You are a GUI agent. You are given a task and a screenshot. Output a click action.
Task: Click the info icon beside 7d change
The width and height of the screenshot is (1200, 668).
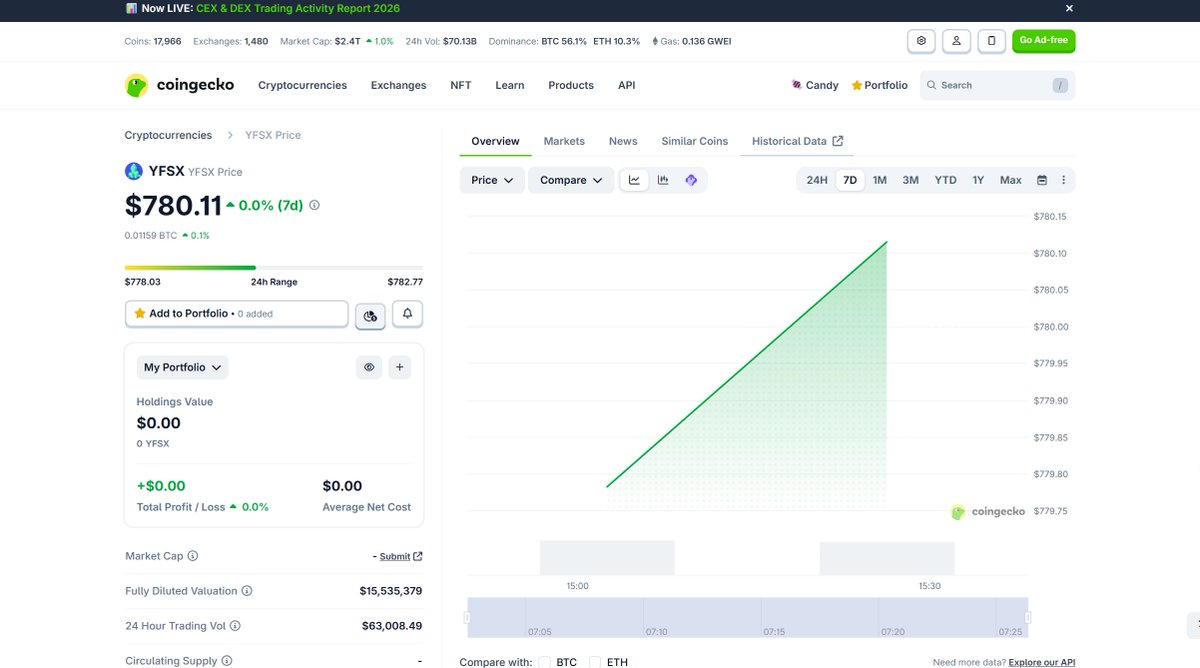314,205
